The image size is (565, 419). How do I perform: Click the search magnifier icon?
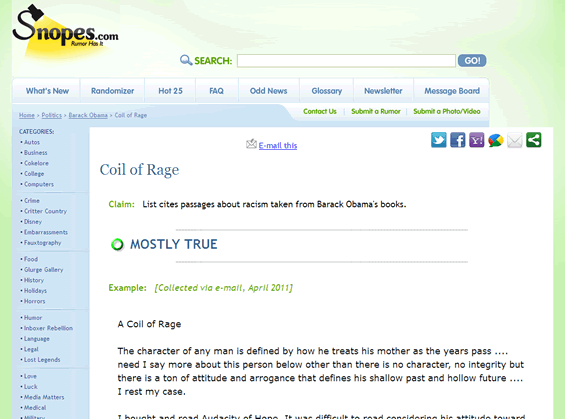tap(186, 60)
